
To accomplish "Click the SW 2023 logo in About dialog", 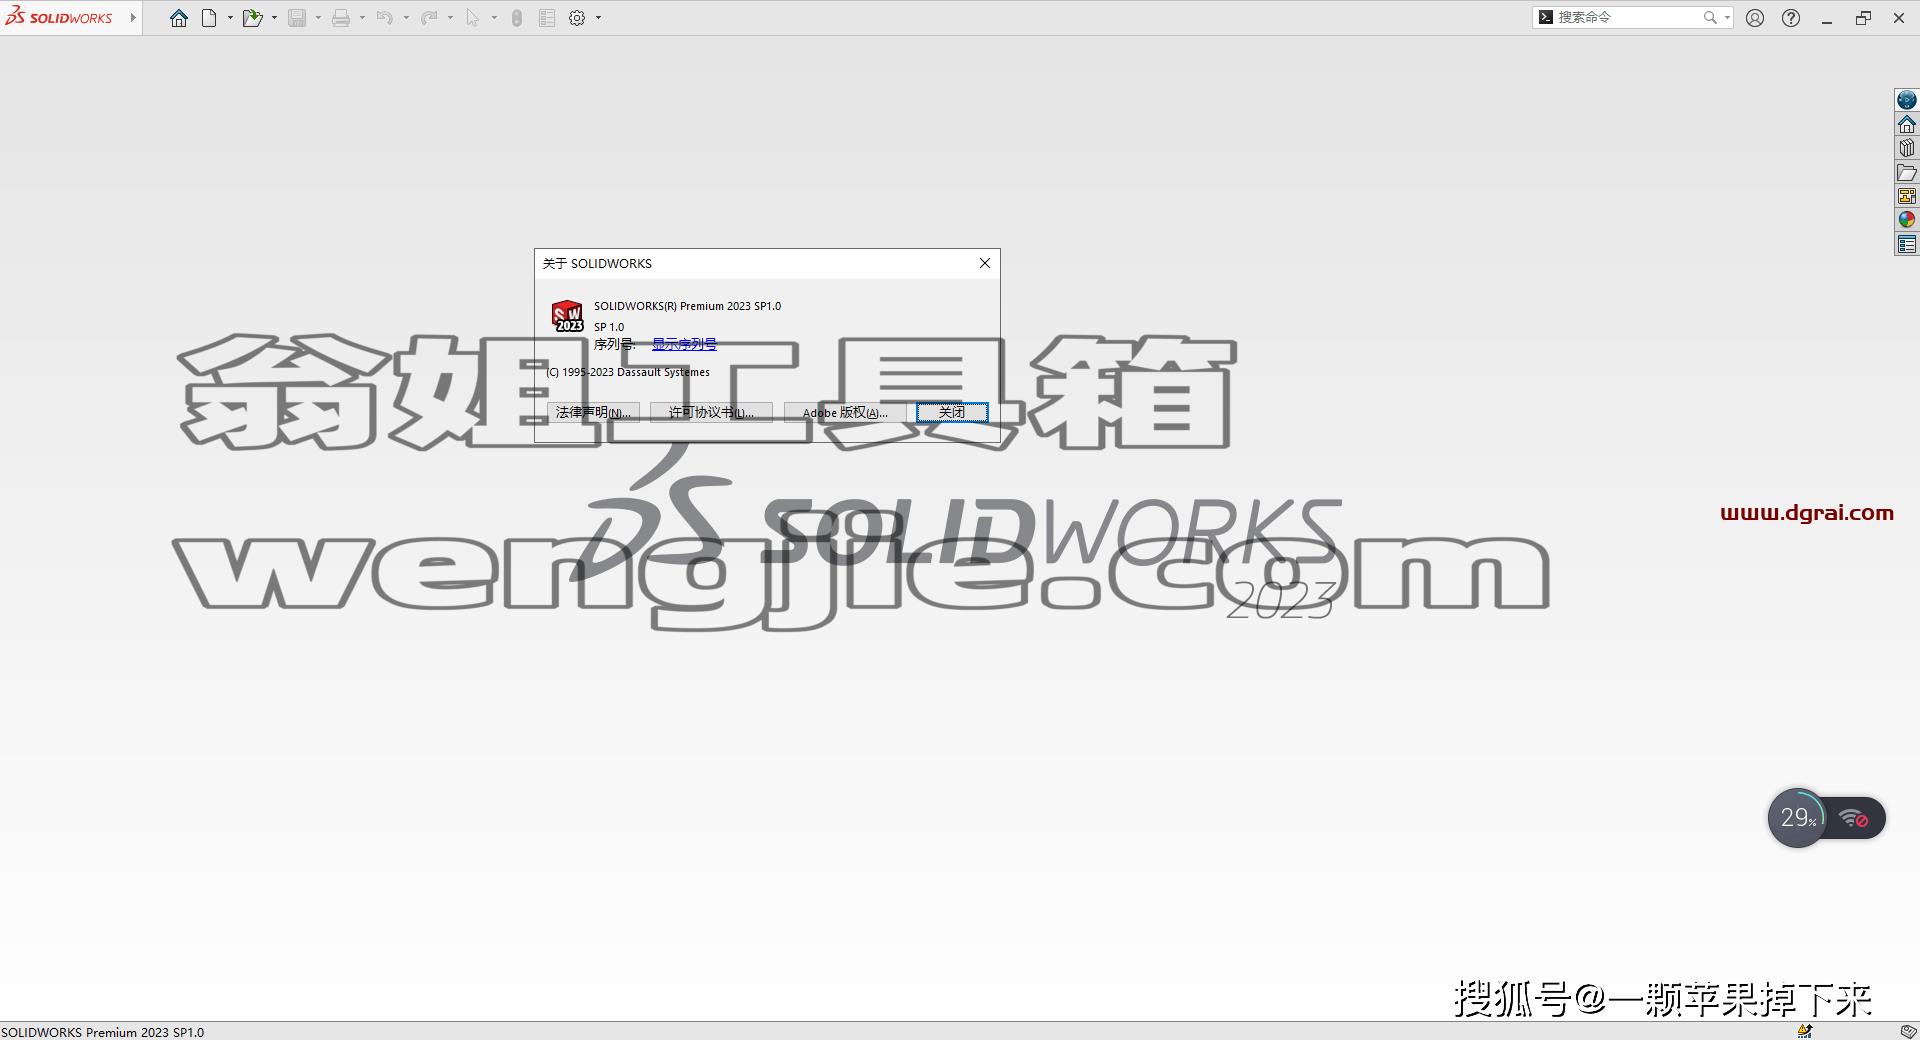I will pyautogui.click(x=568, y=316).
